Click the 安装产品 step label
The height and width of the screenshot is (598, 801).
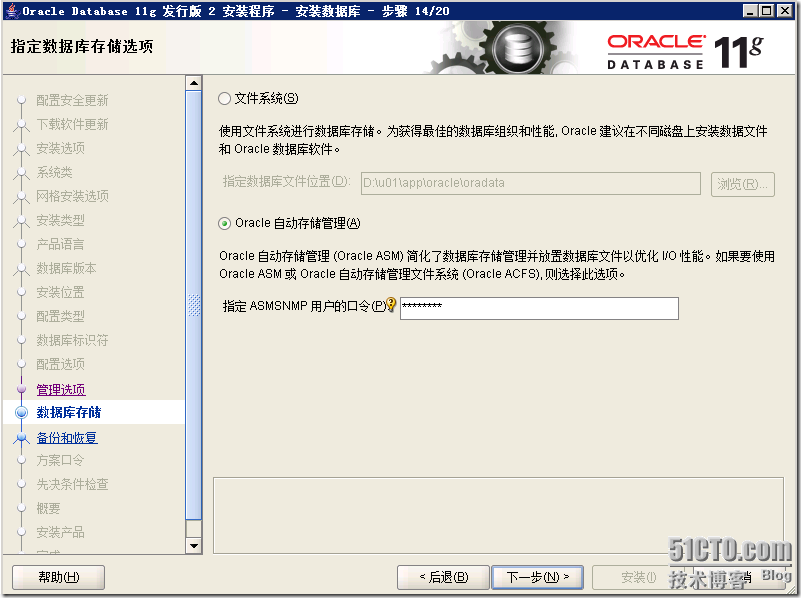click(x=60, y=533)
